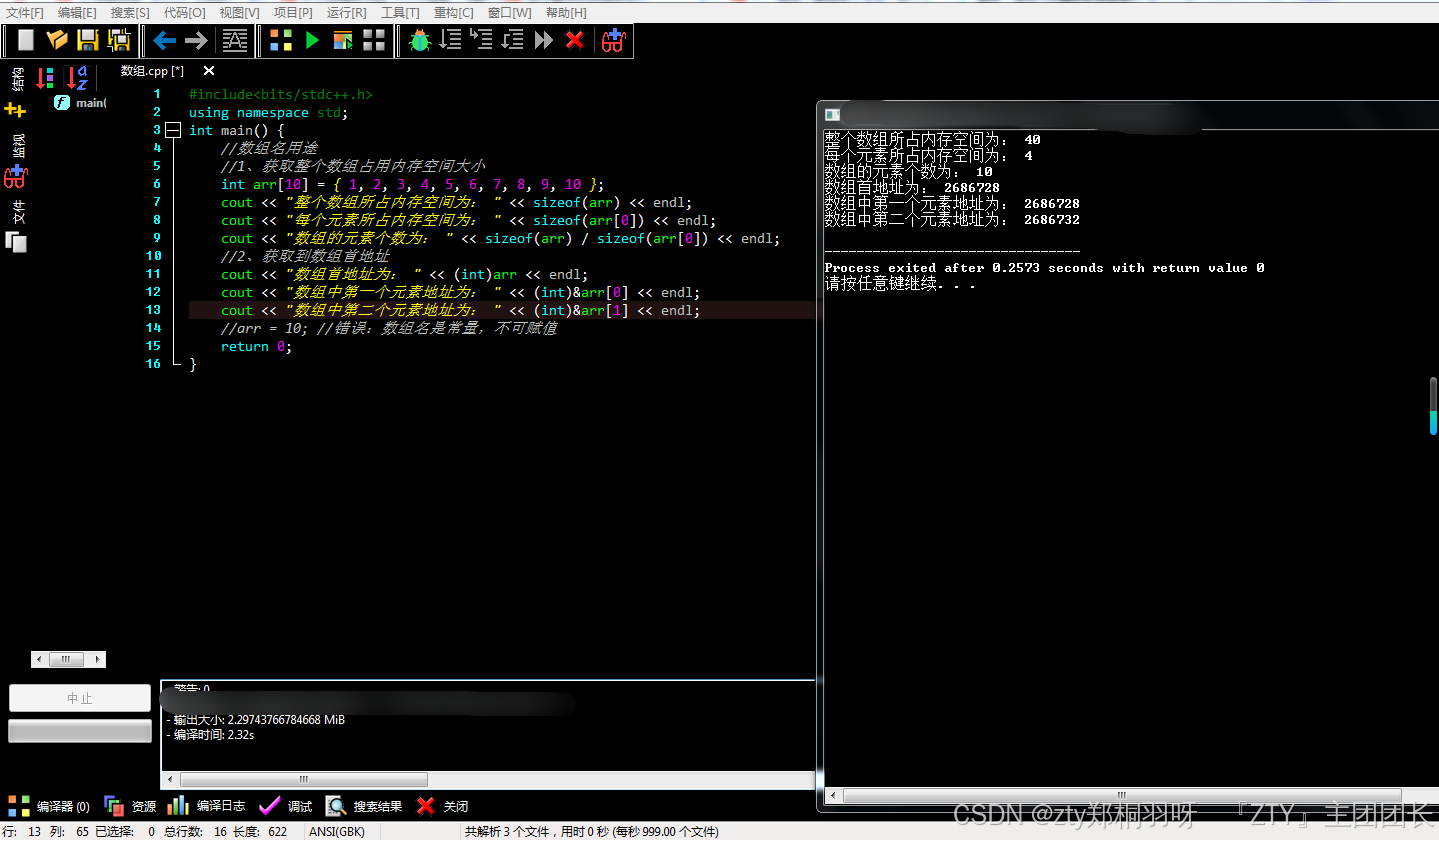The image size is (1439, 841).
Task: Close the 数组.cpp tab with X
Action: click(209, 71)
